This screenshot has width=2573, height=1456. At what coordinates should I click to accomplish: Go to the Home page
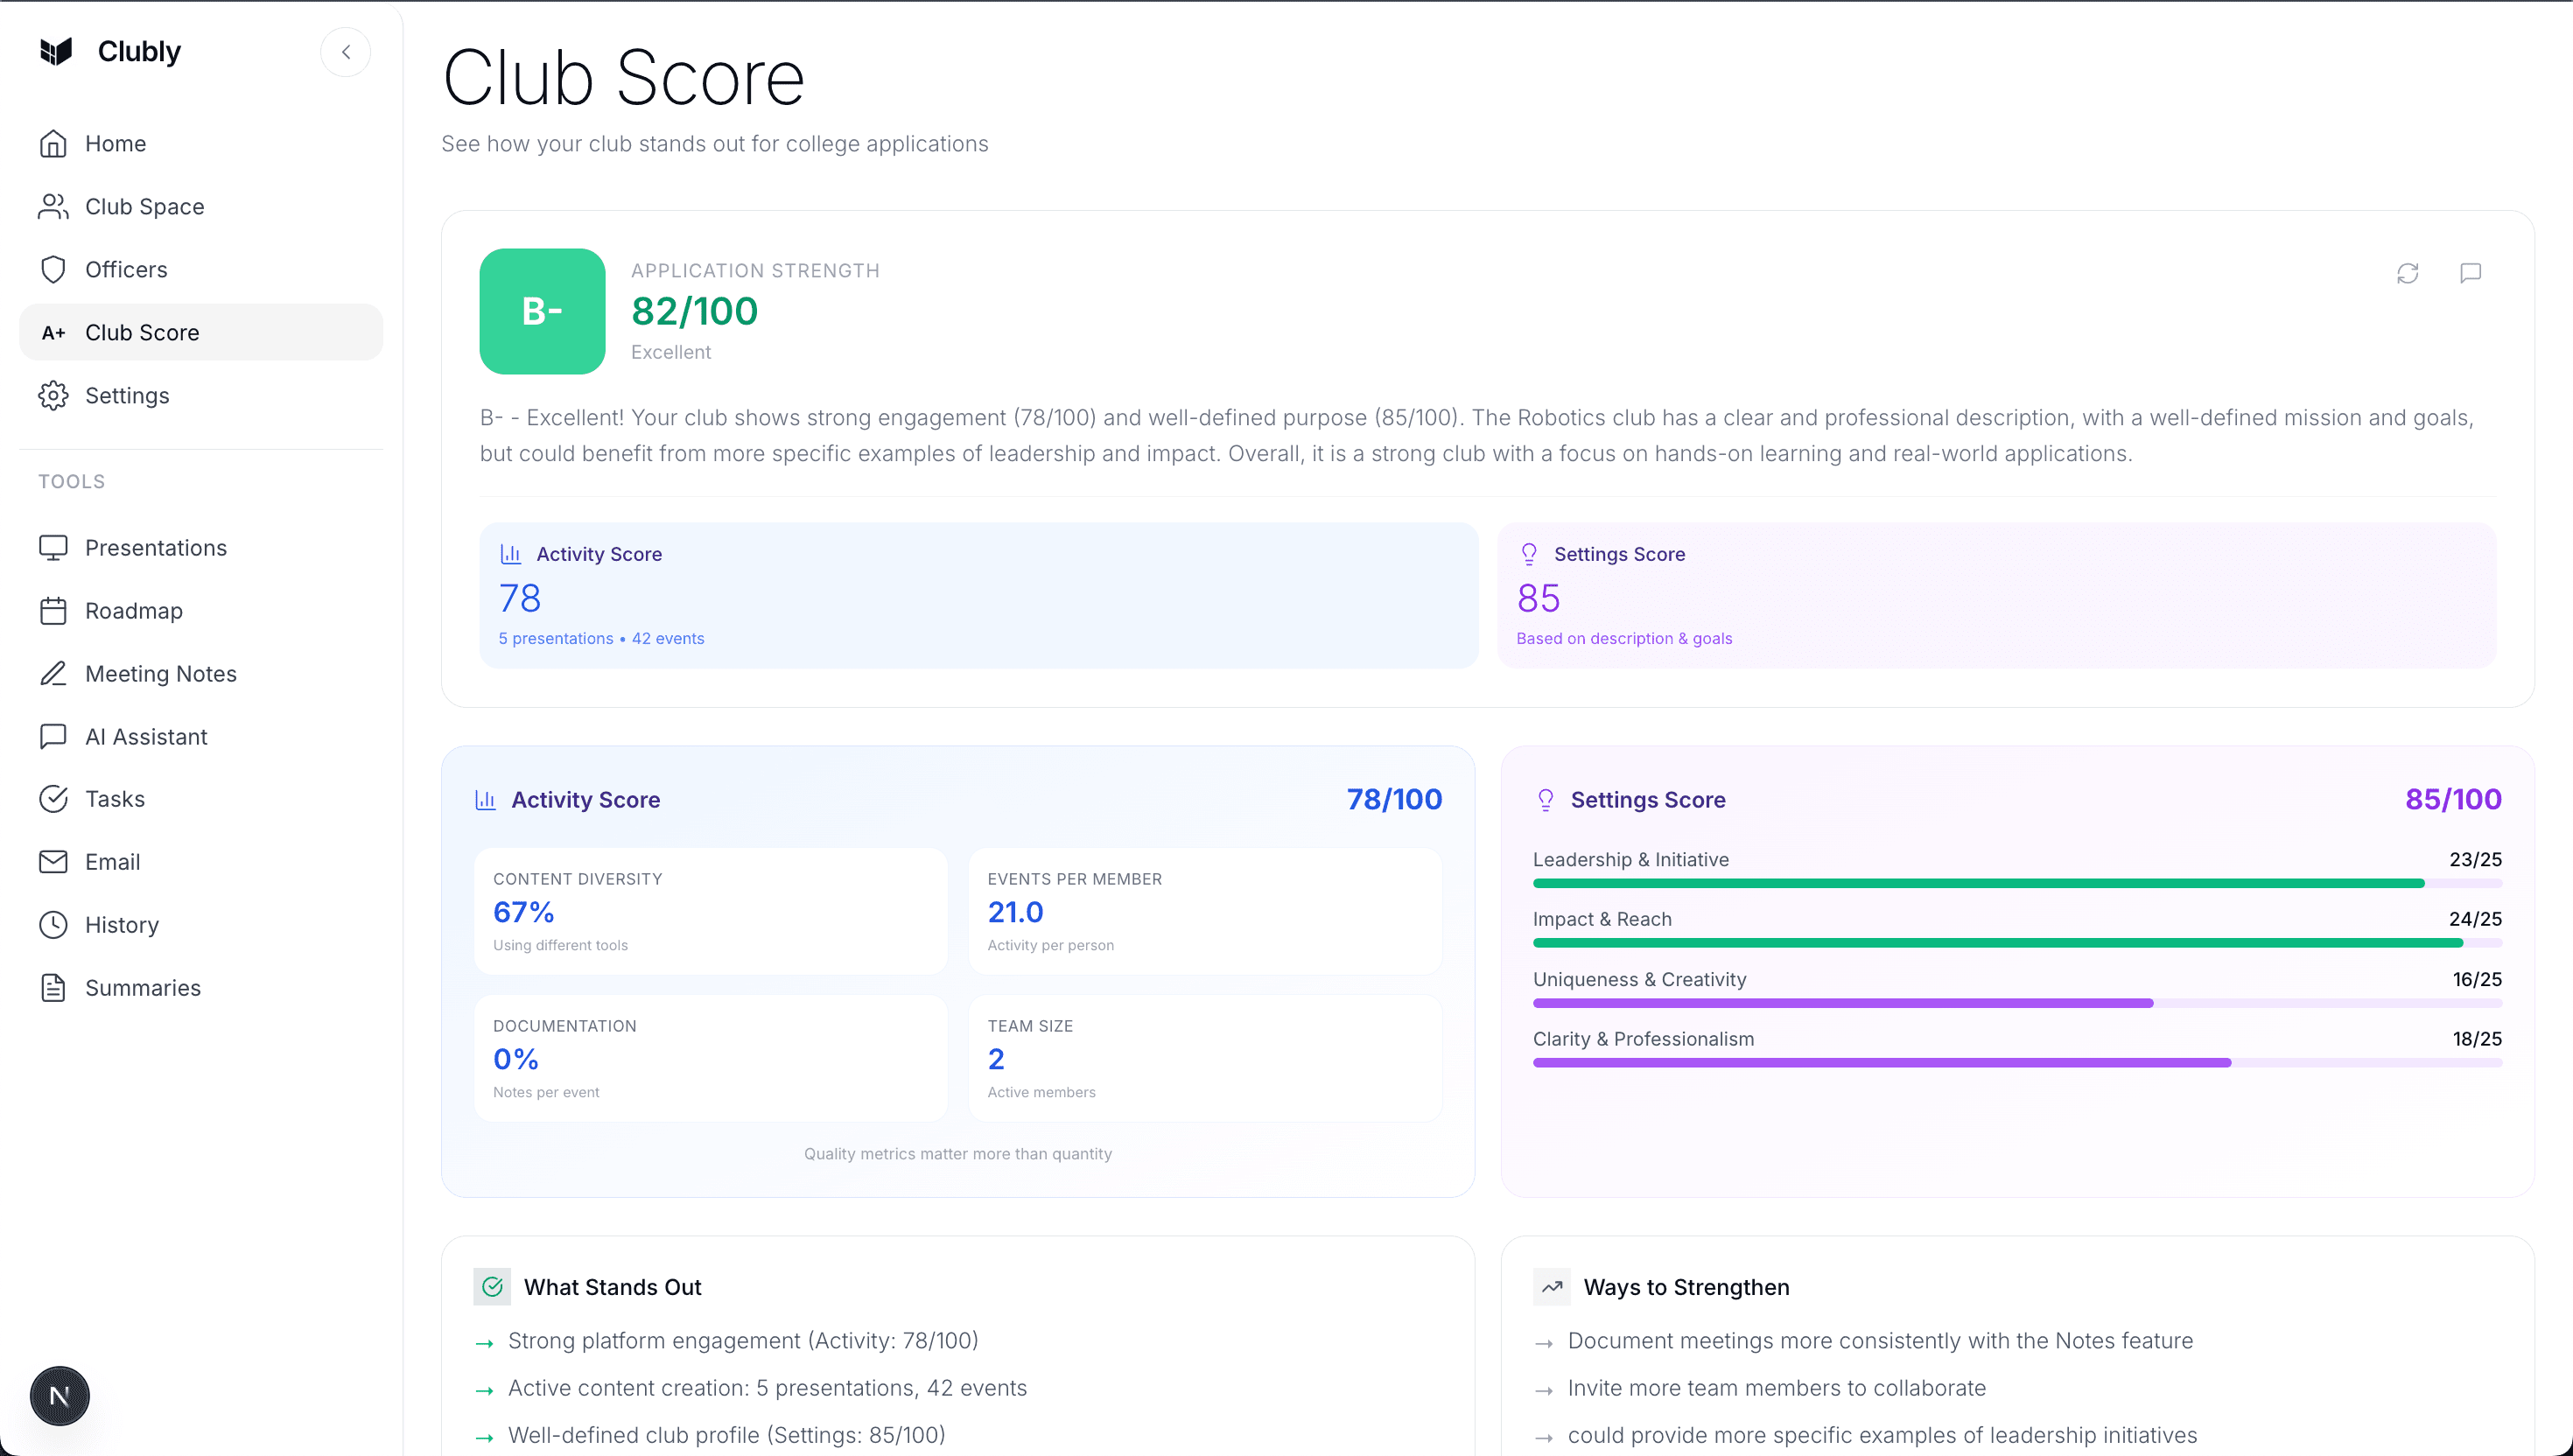click(x=115, y=143)
